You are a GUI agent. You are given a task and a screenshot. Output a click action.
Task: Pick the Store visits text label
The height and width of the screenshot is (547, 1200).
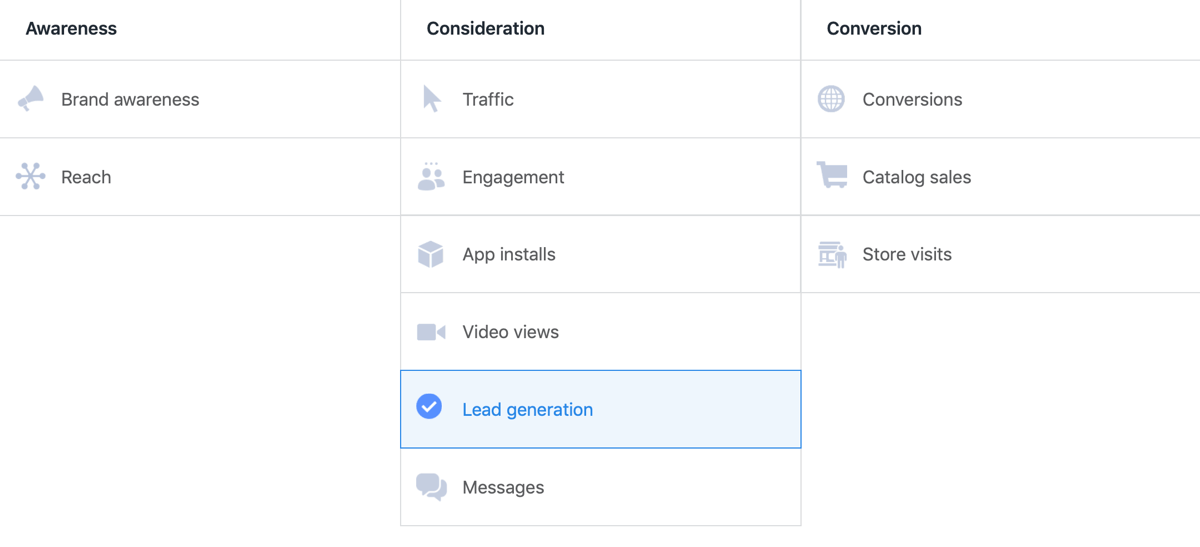tap(907, 255)
